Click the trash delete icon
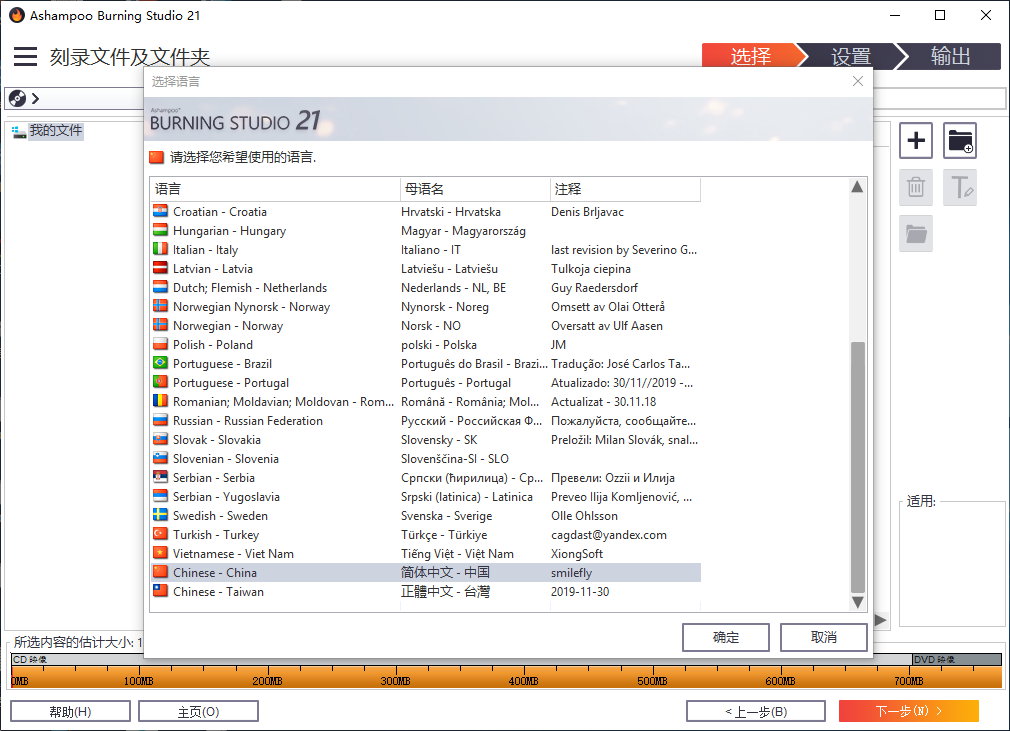The width and height of the screenshot is (1010, 731). (x=915, y=187)
